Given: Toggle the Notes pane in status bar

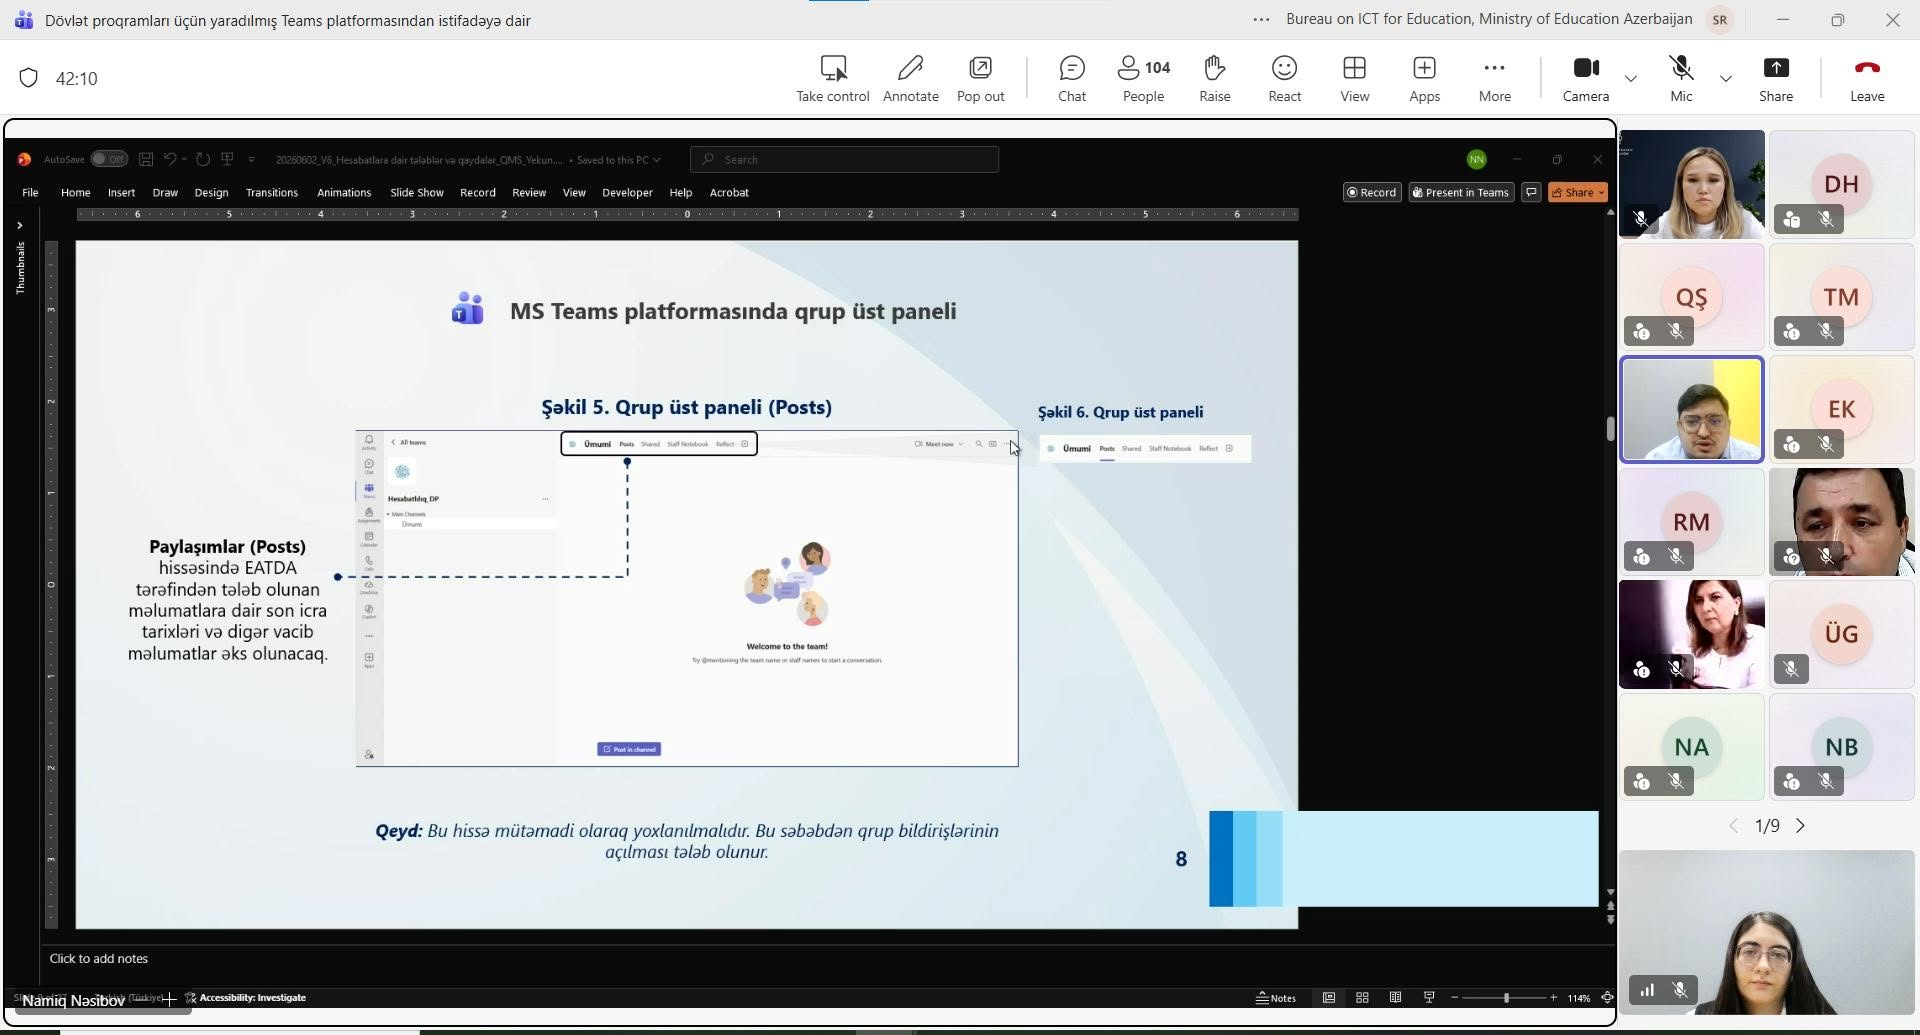Looking at the screenshot, I should (x=1276, y=998).
